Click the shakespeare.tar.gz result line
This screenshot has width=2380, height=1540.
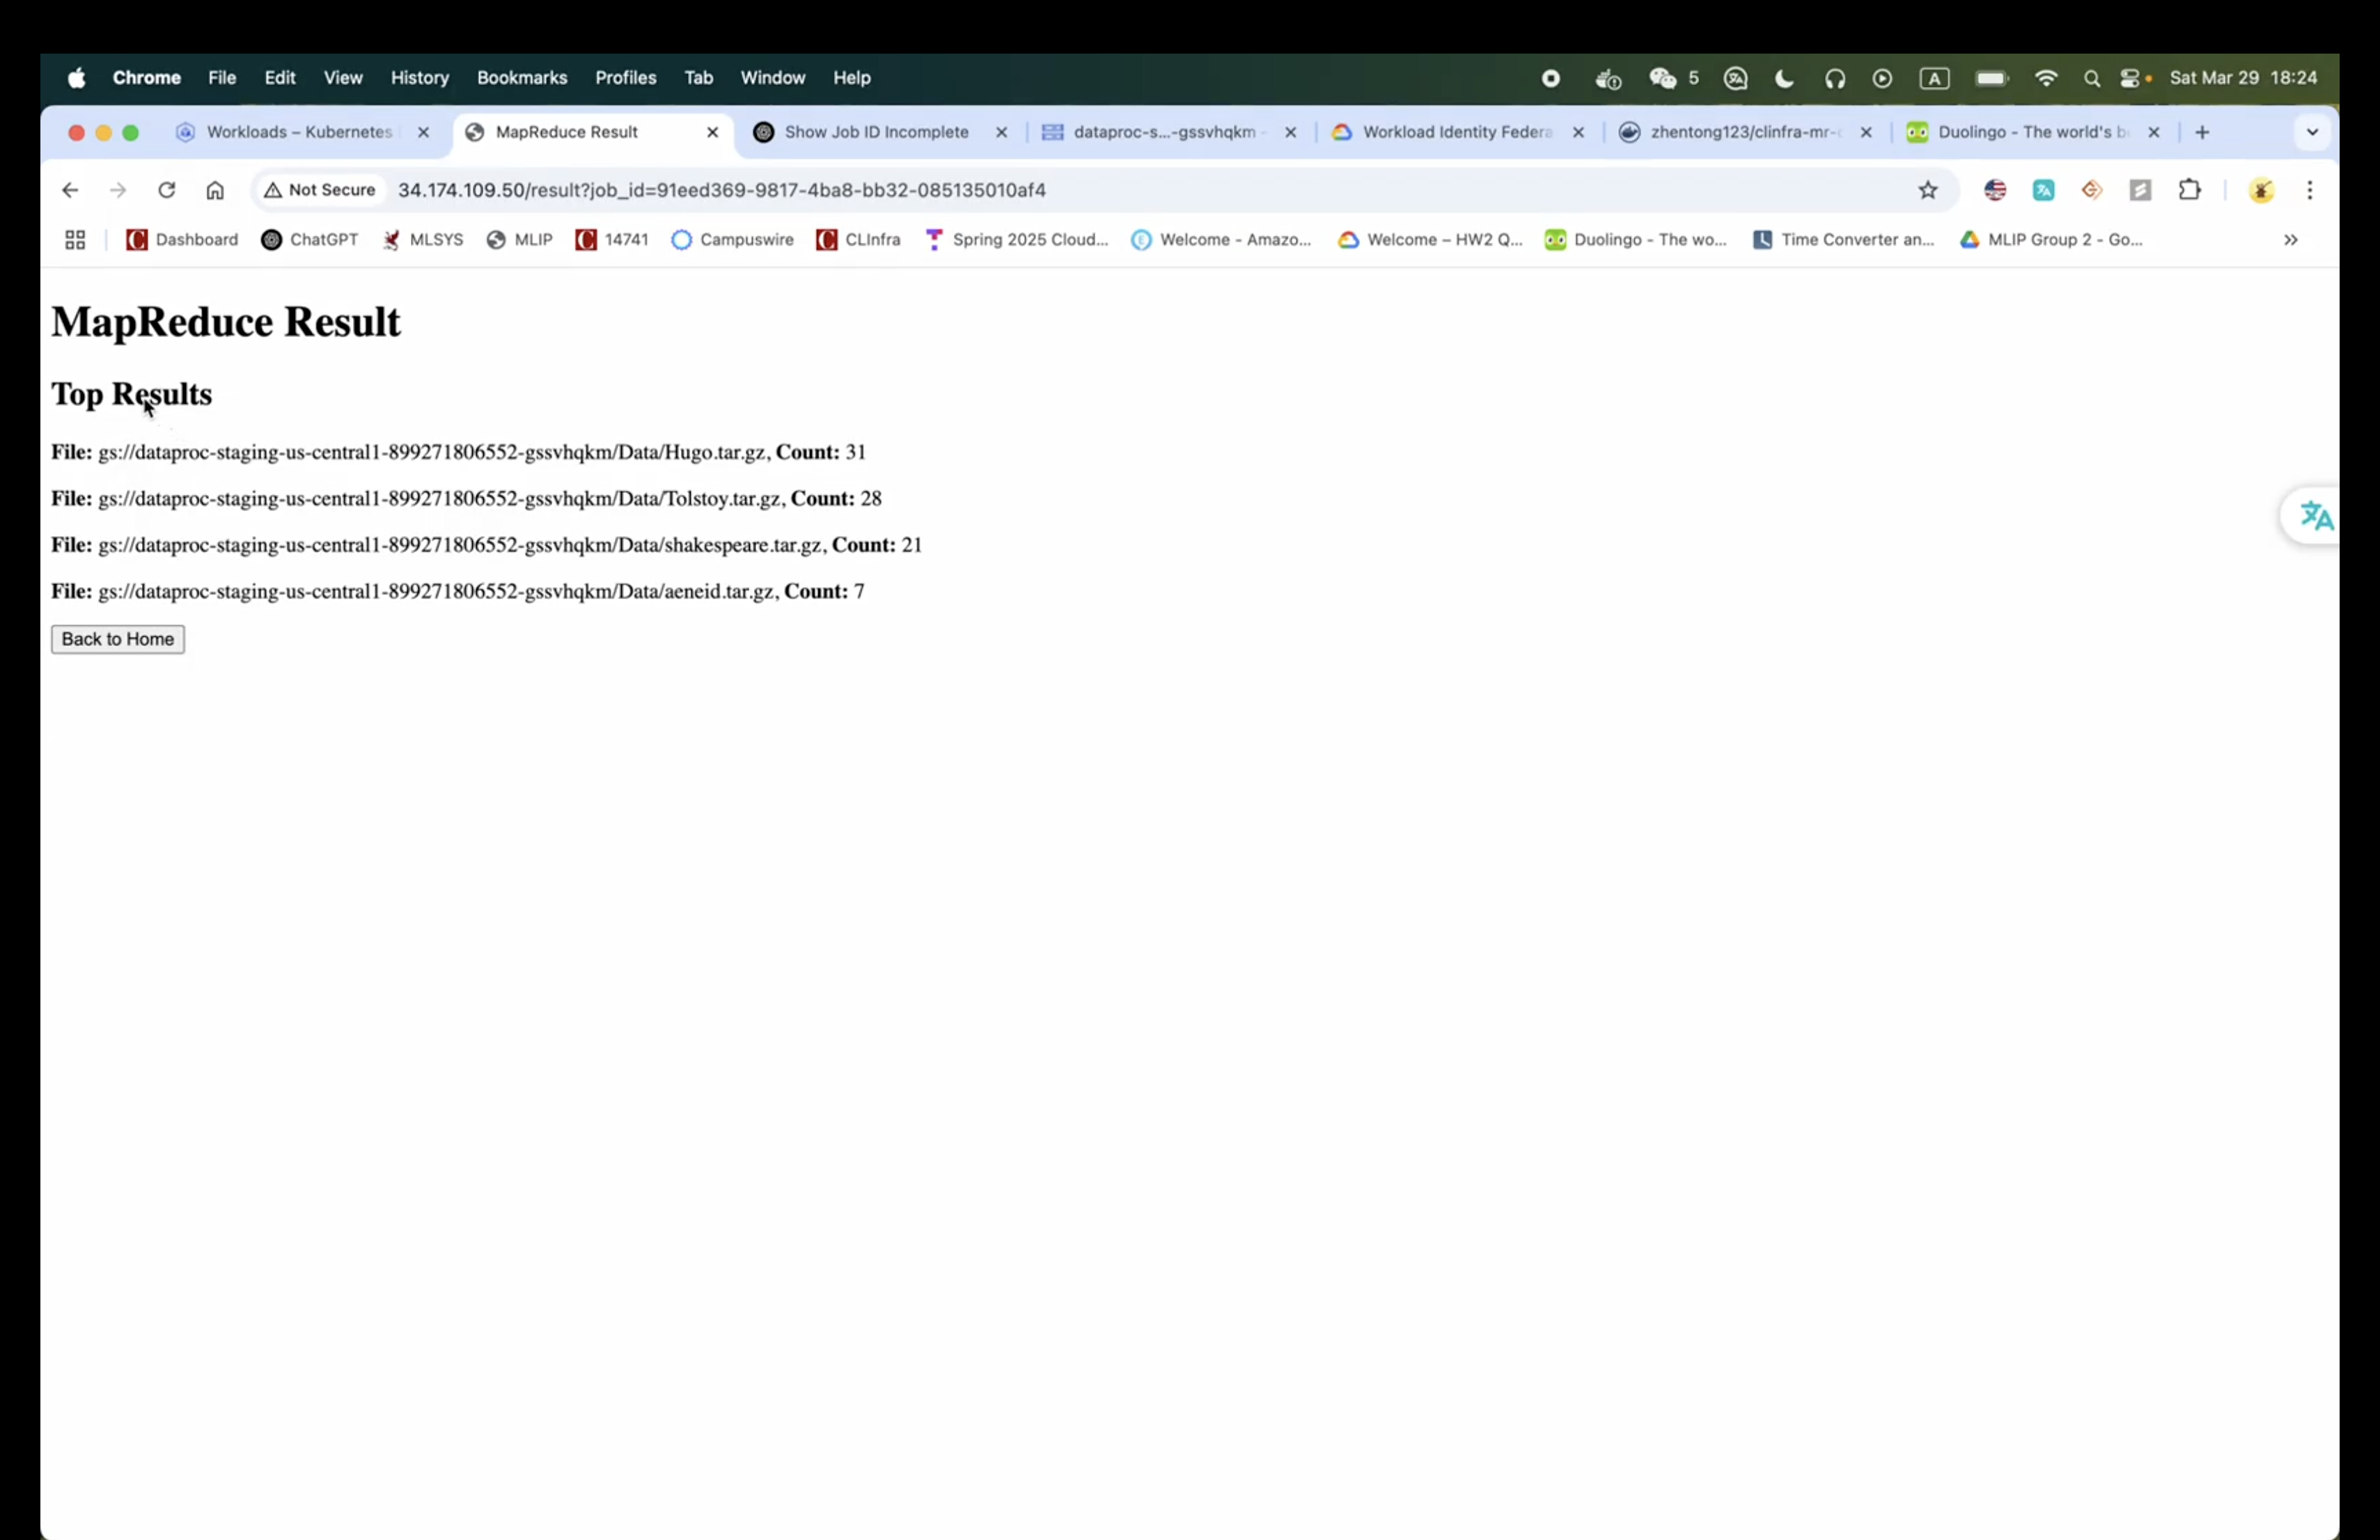[487, 545]
